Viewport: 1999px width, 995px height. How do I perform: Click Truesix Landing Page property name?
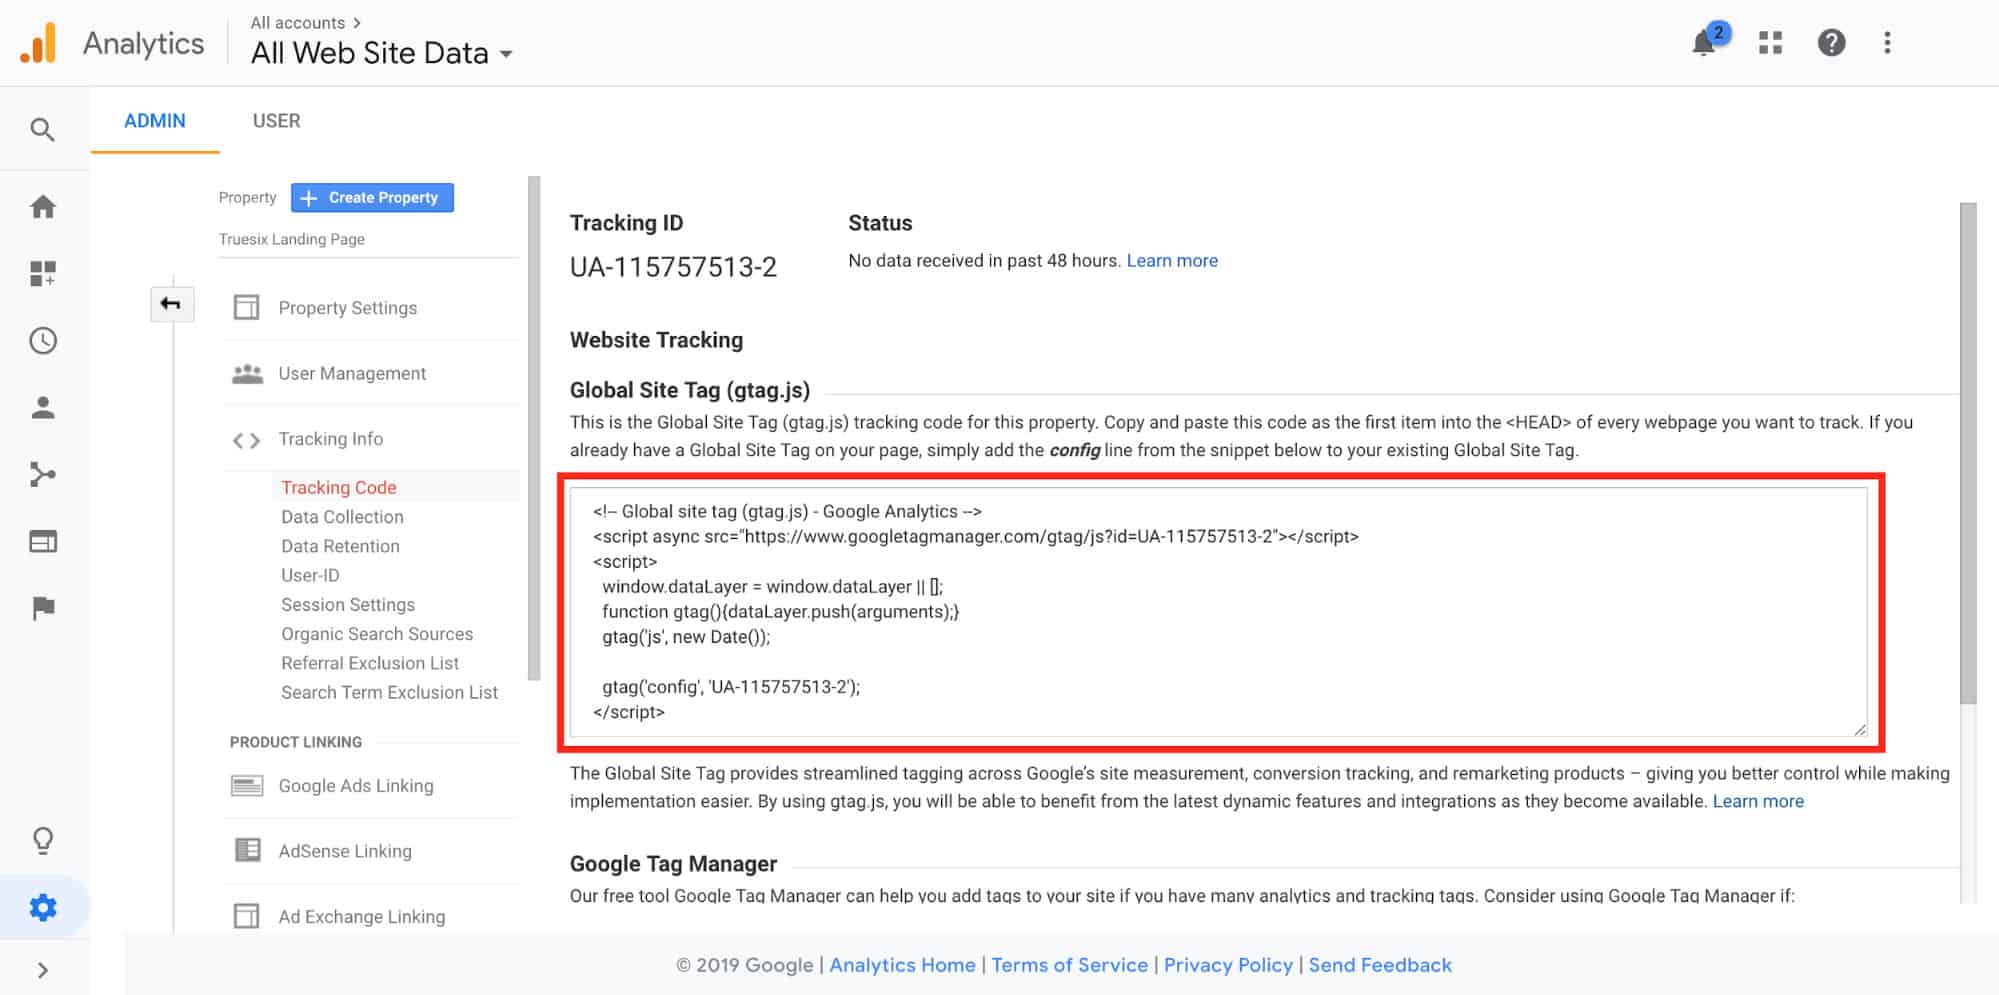[292, 239]
